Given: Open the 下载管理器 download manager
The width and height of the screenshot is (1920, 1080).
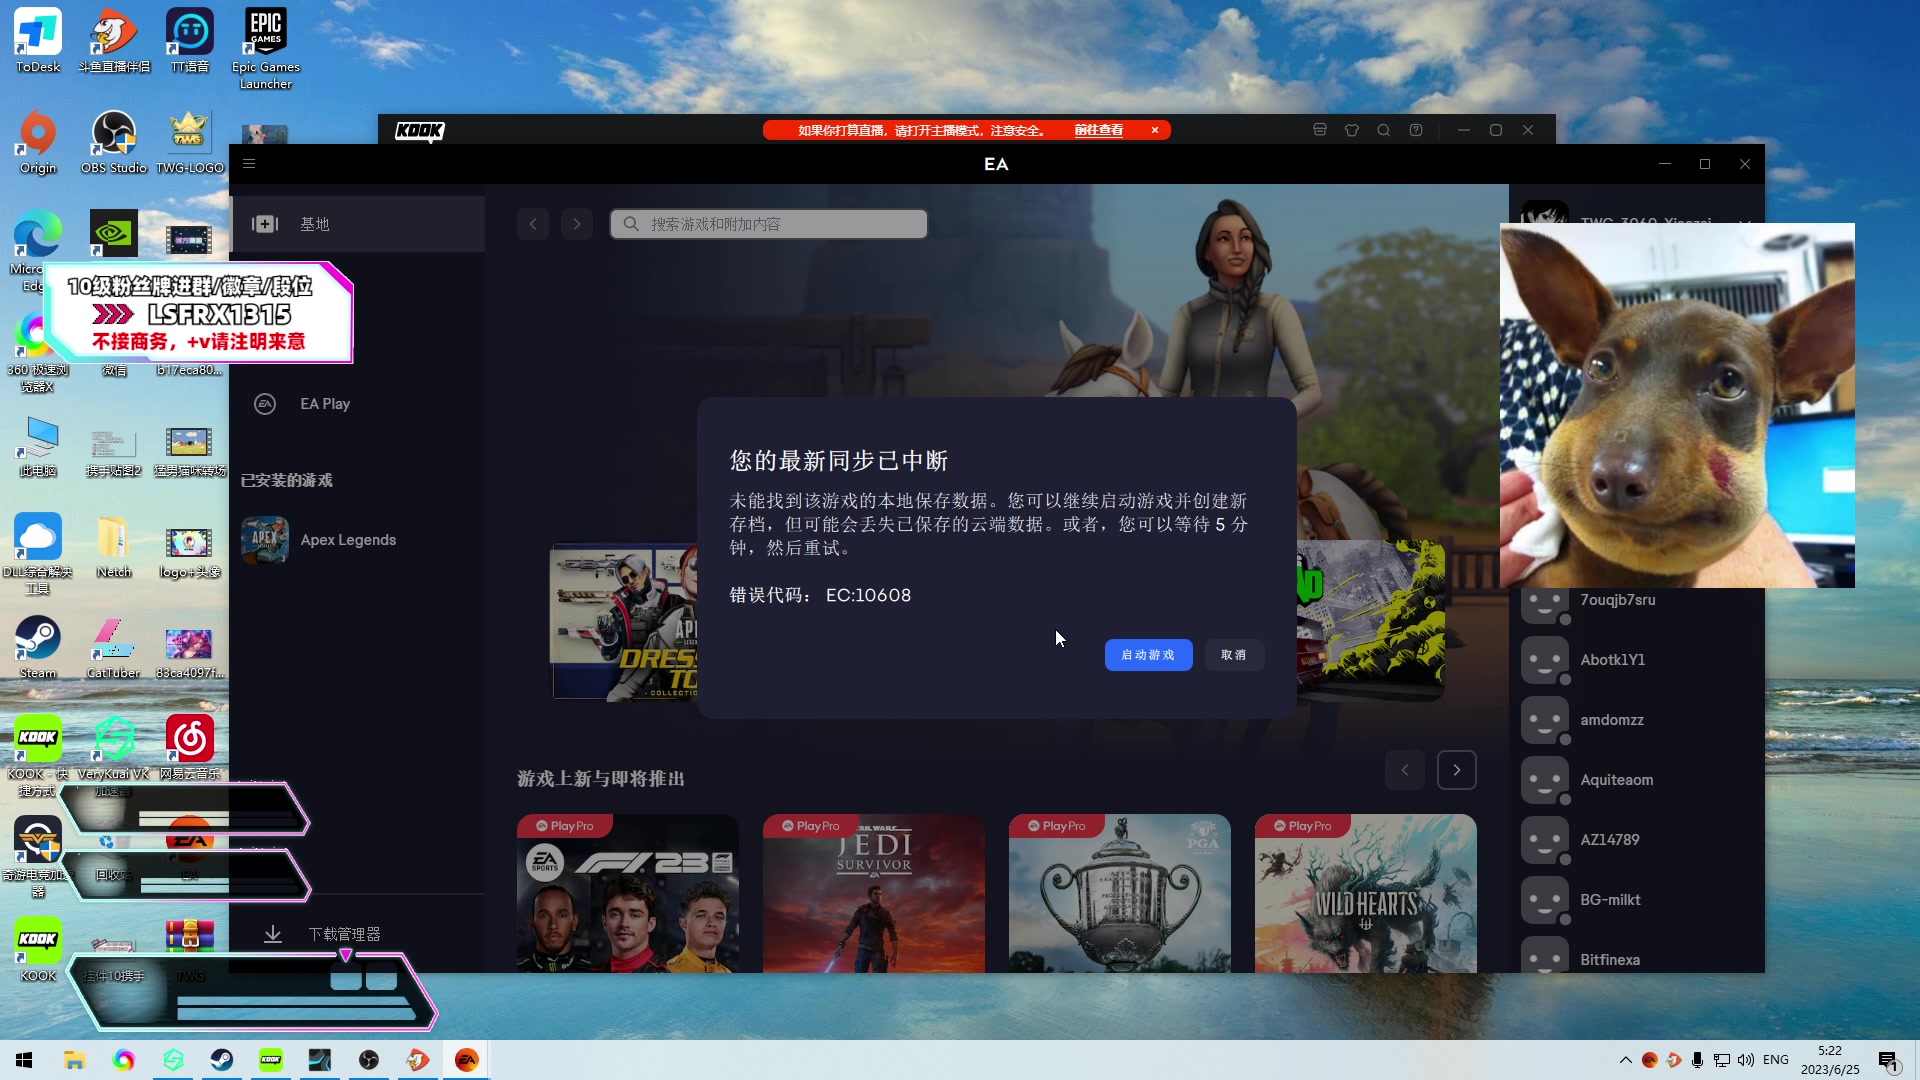Looking at the screenshot, I should (359, 934).
